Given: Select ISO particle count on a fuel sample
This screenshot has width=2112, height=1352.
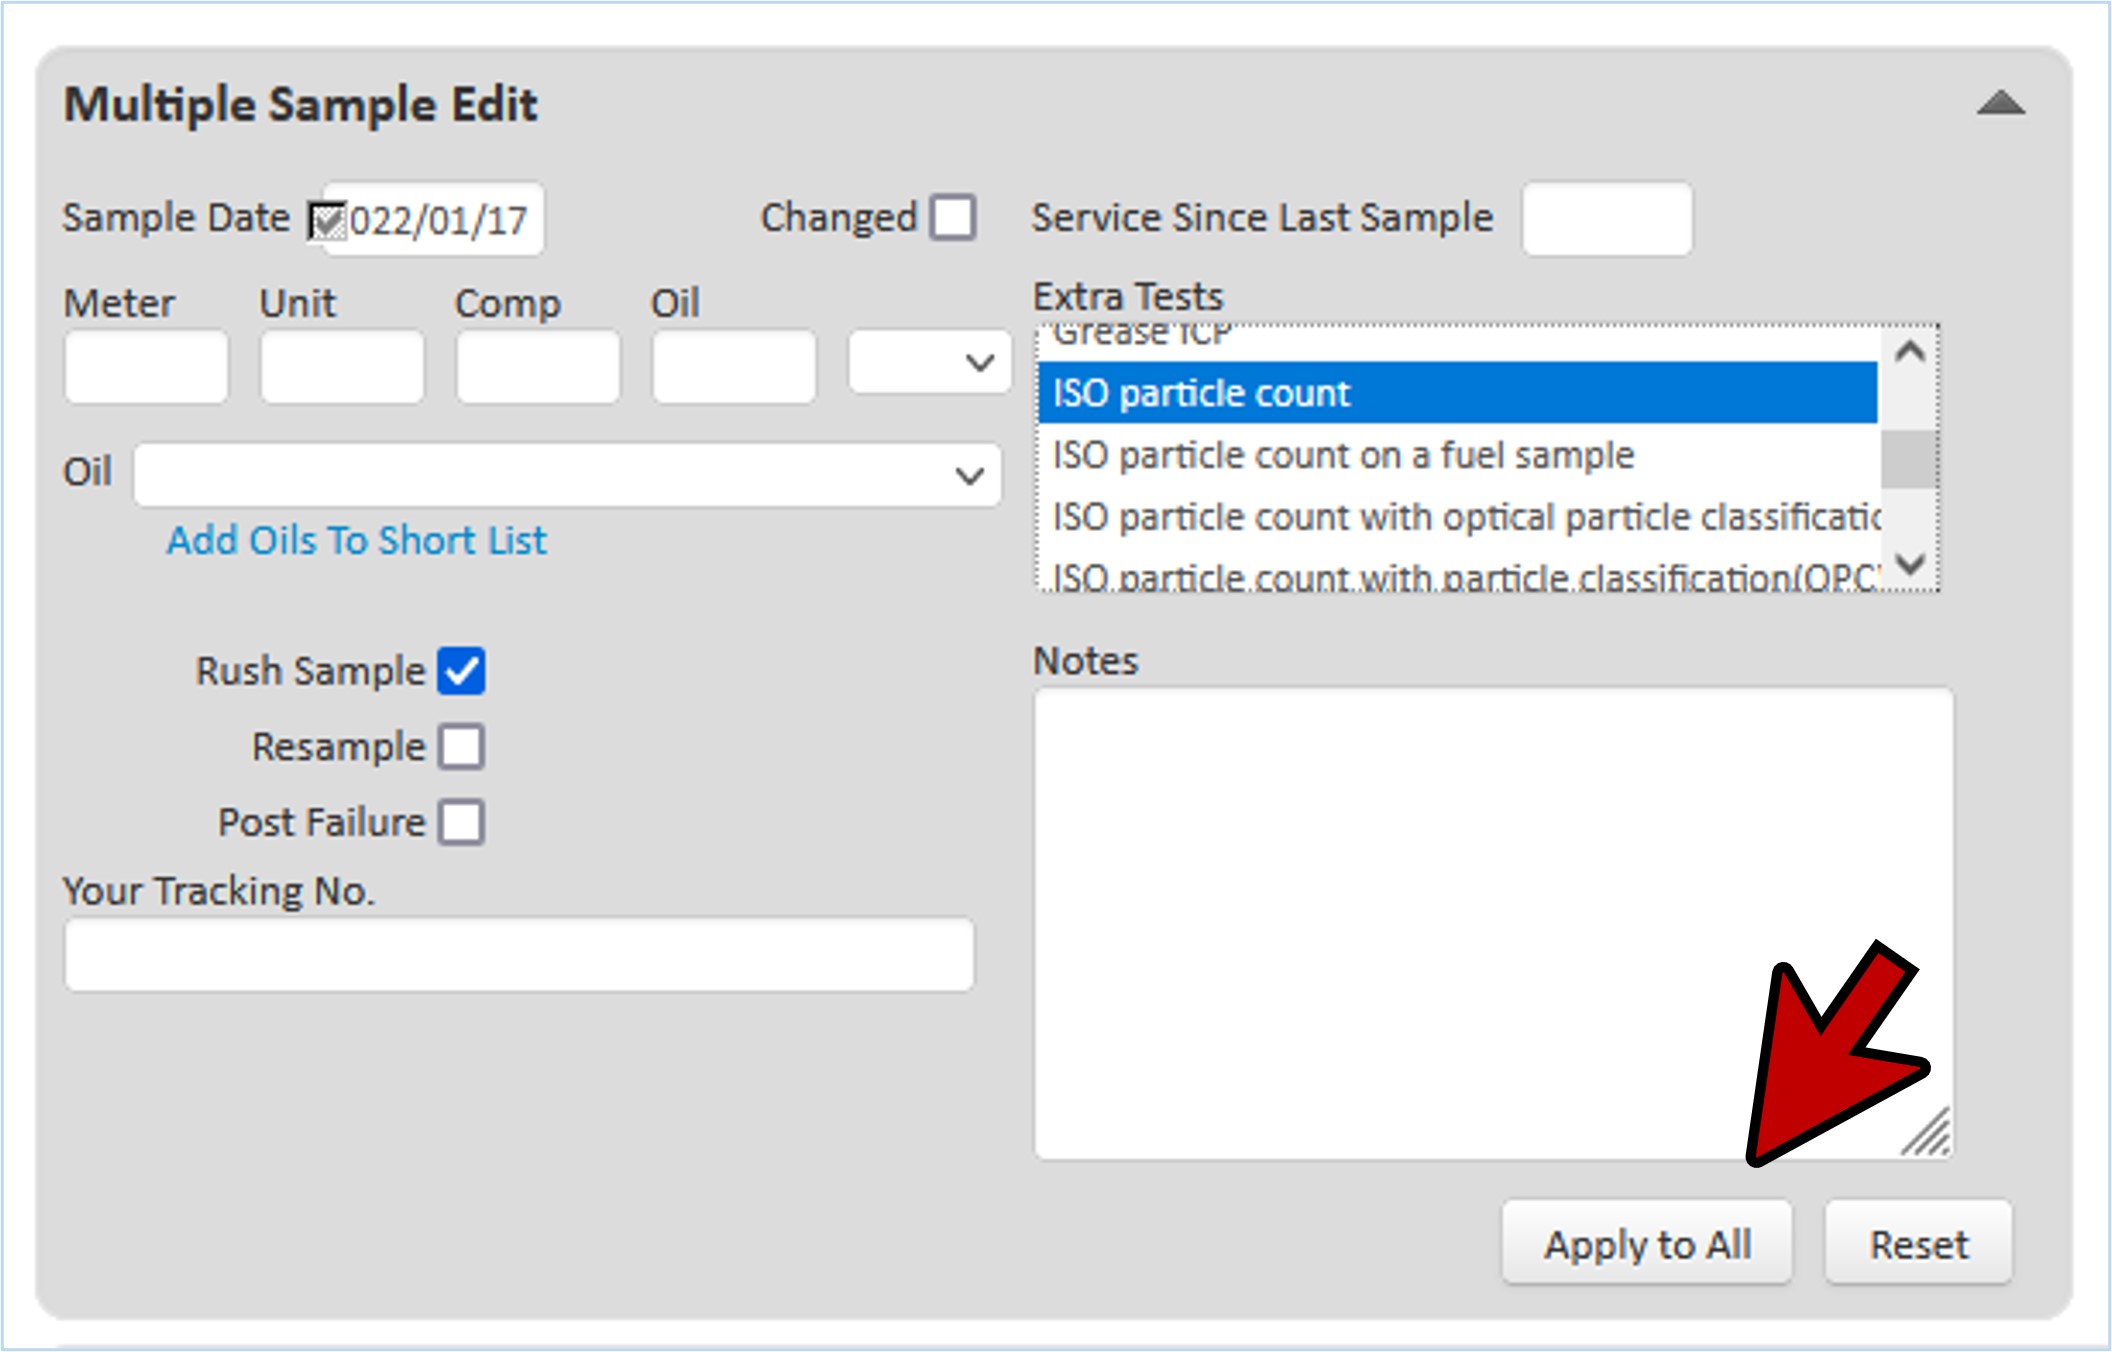Looking at the screenshot, I should tap(1342, 456).
